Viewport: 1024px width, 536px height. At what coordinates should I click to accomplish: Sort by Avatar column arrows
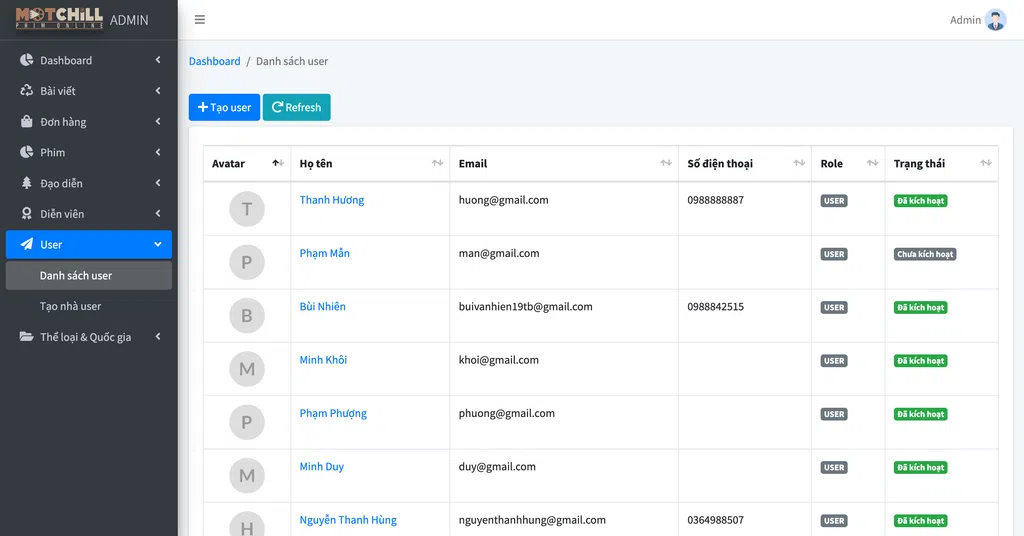(278, 163)
